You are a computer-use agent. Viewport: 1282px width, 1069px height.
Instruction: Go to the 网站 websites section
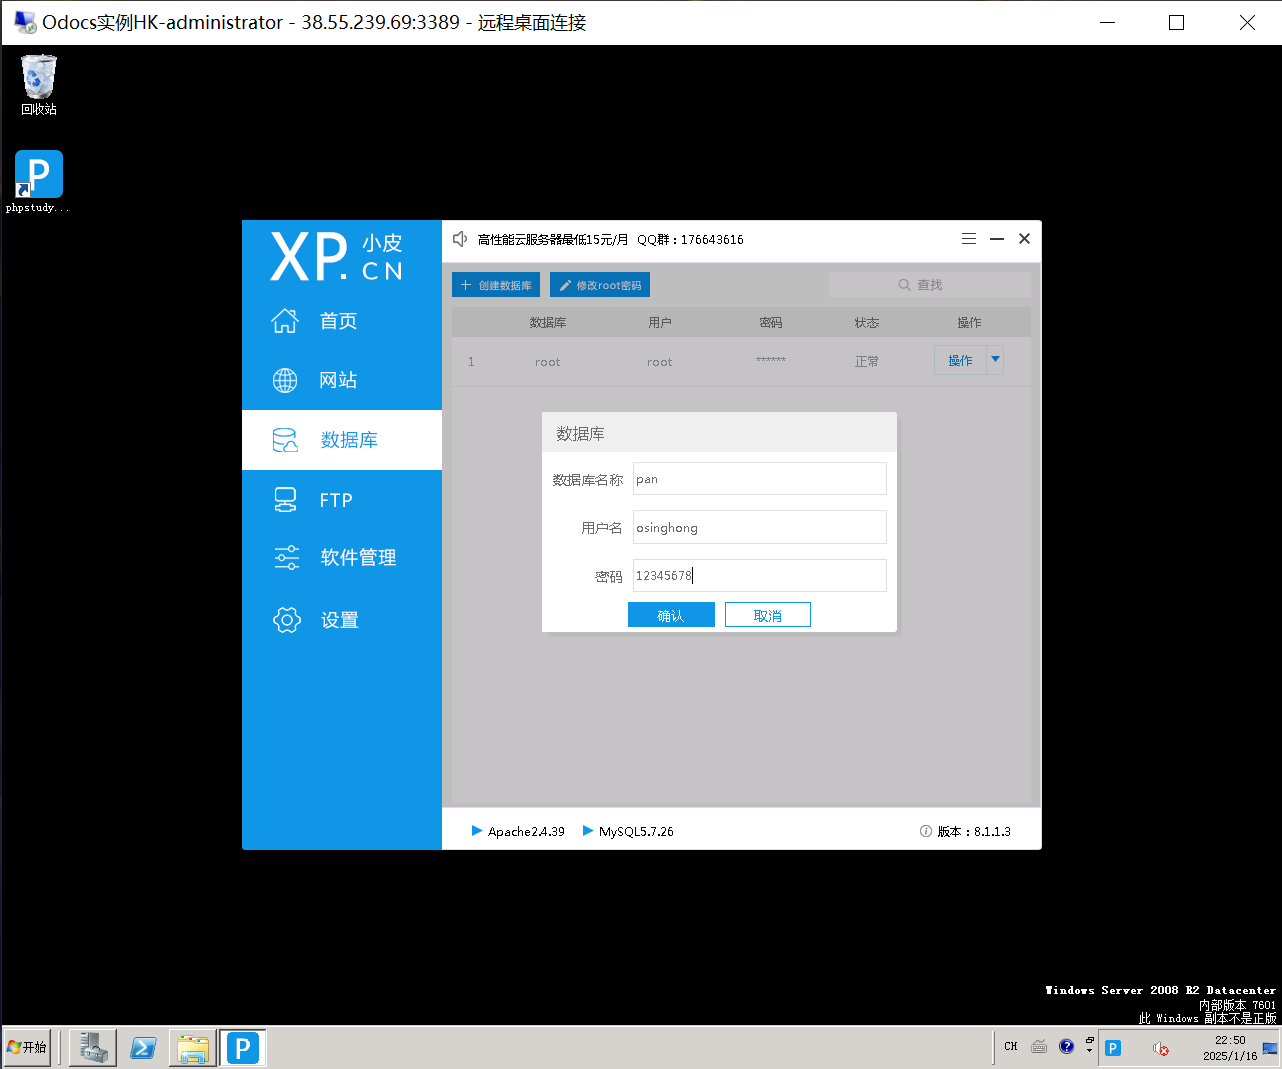click(x=338, y=380)
